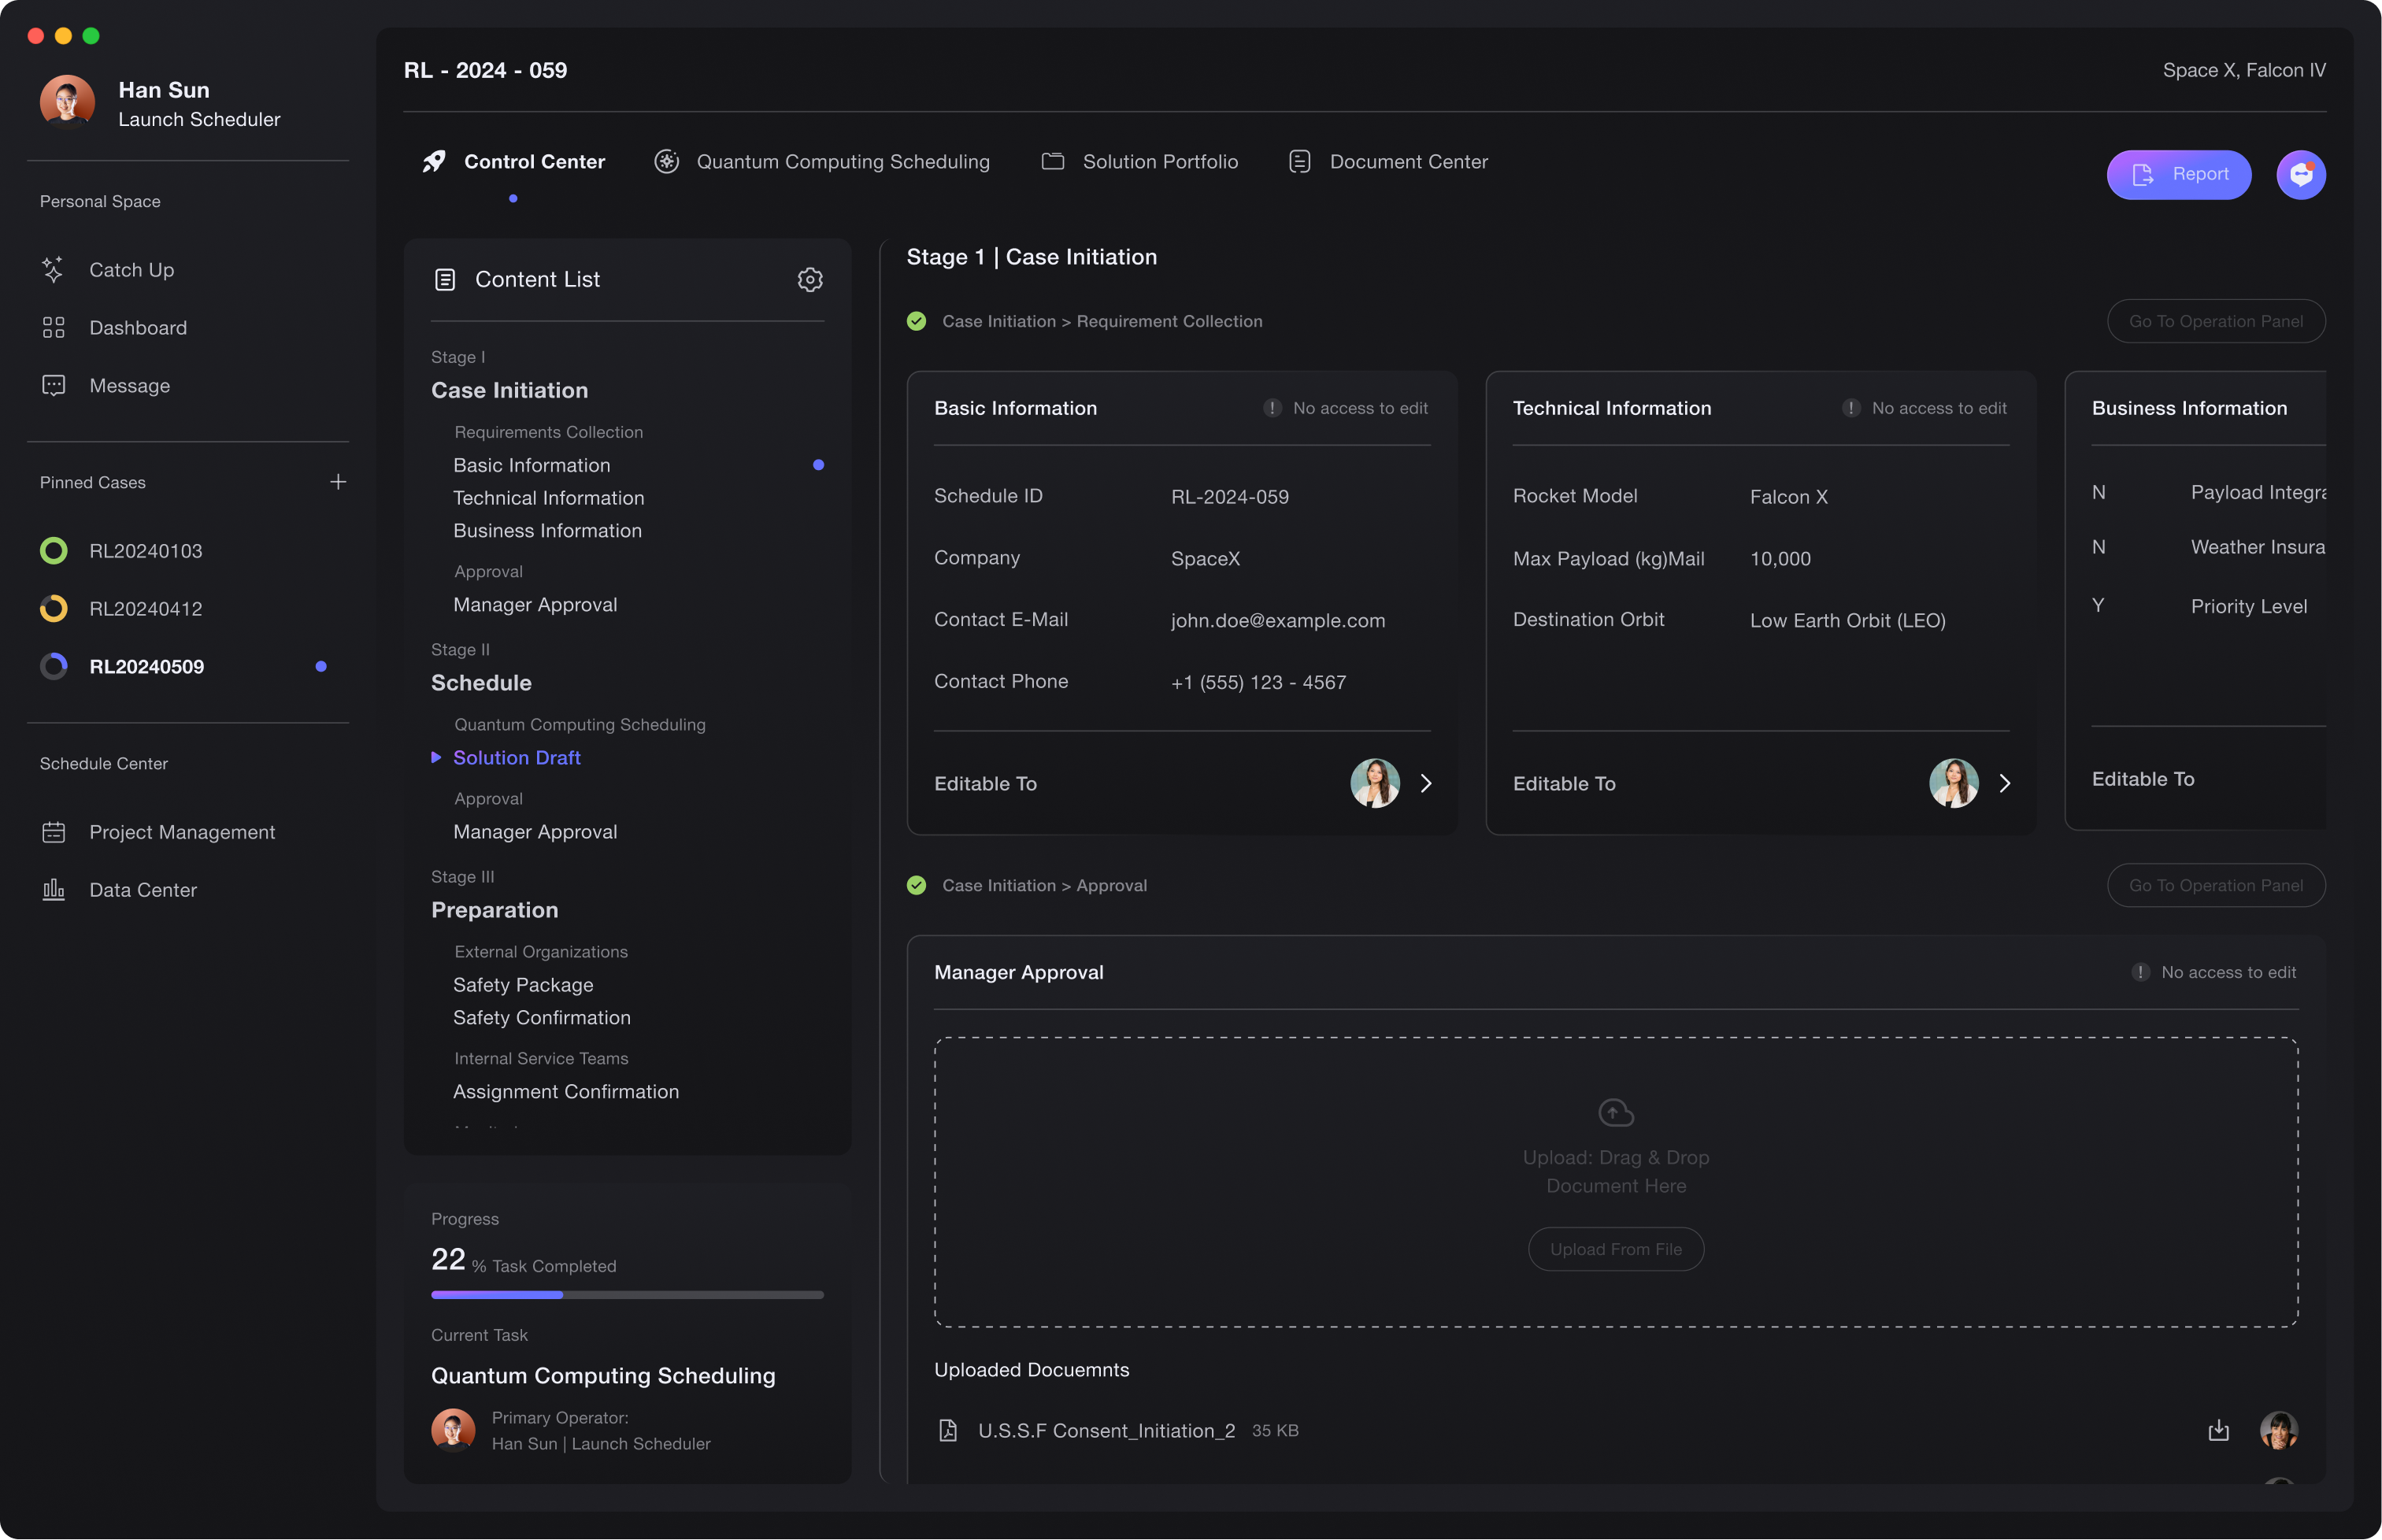Click the Upload From File button

tap(1615, 1249)
